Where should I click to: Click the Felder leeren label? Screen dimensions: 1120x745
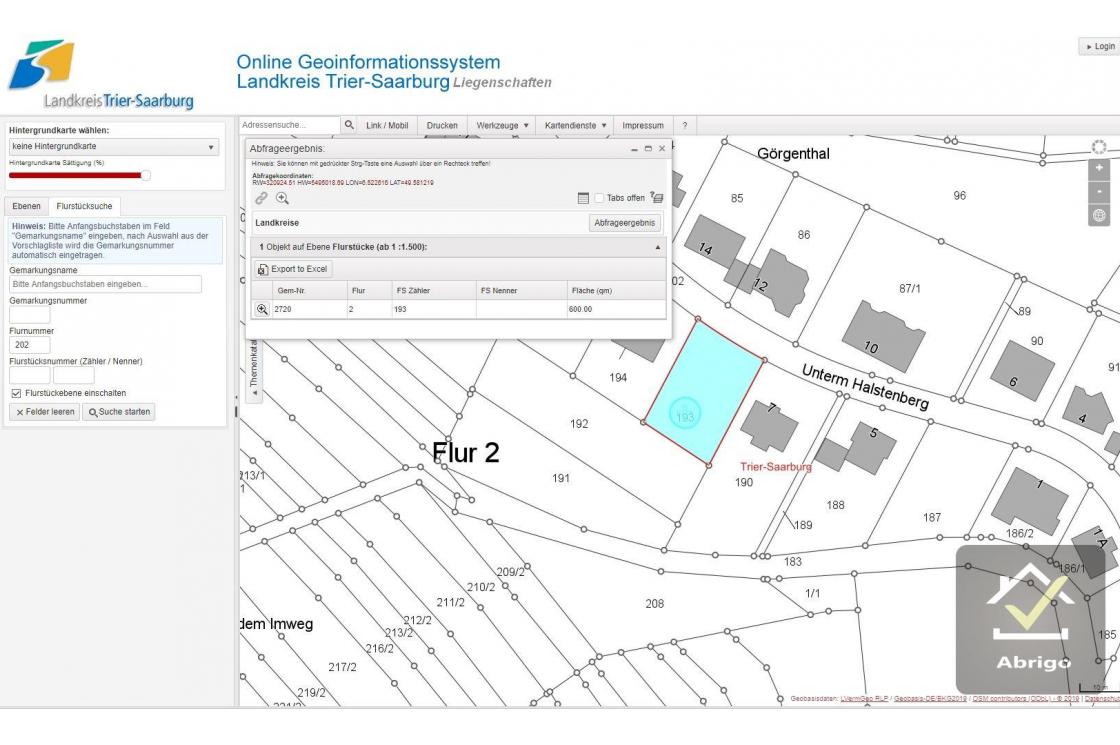tap(50, 412)
